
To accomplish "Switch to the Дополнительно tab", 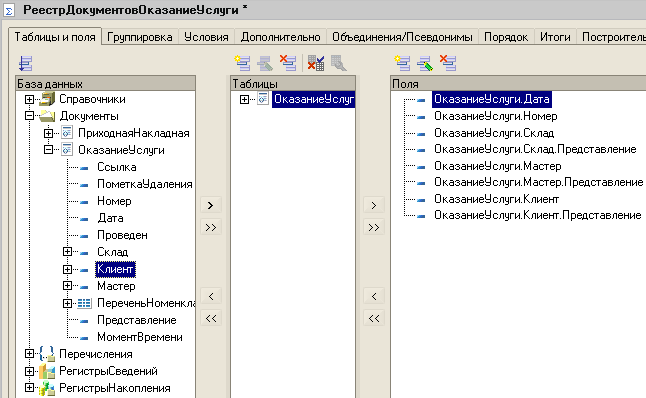I will coord(280,37).
